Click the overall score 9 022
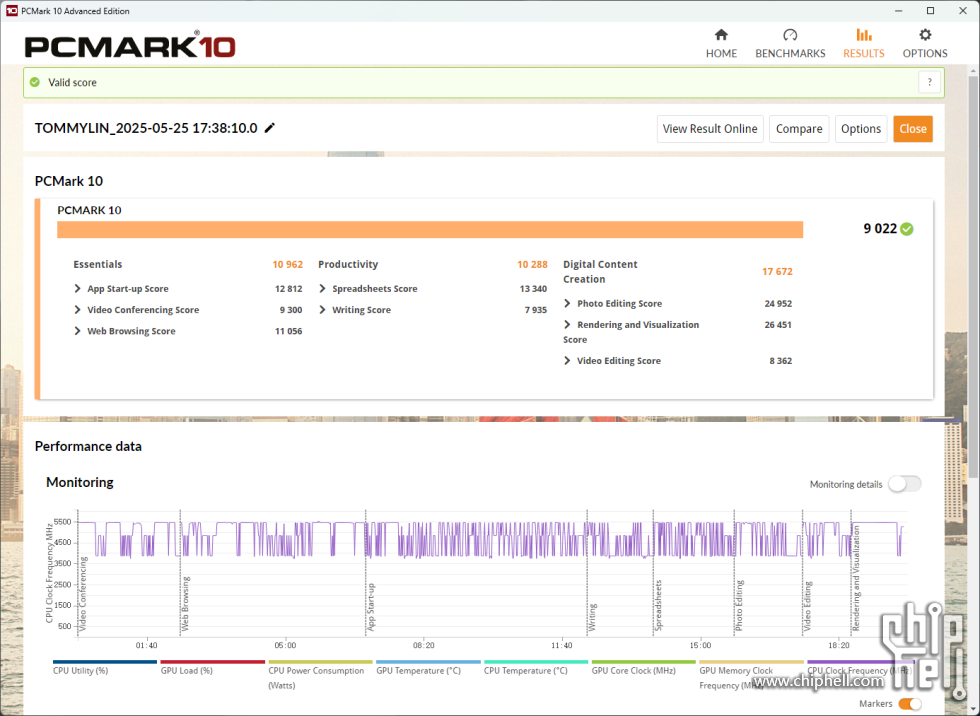This screenshot has height=716, width=980. (880, 229)
